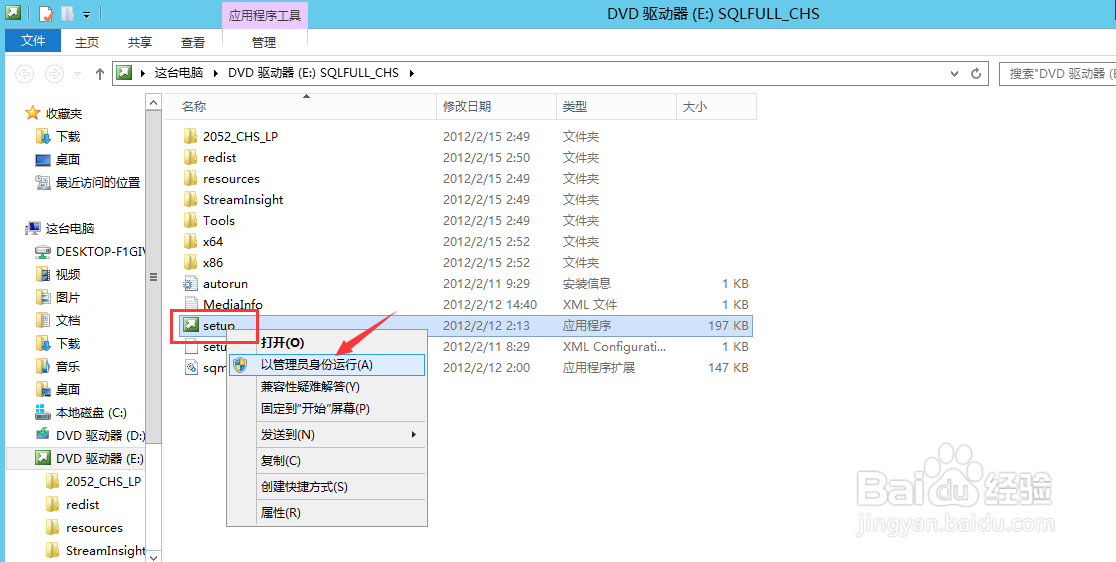
Task: Choose 兼容性疑难解答(Y) from context menu
Action: tap(327, 387)
